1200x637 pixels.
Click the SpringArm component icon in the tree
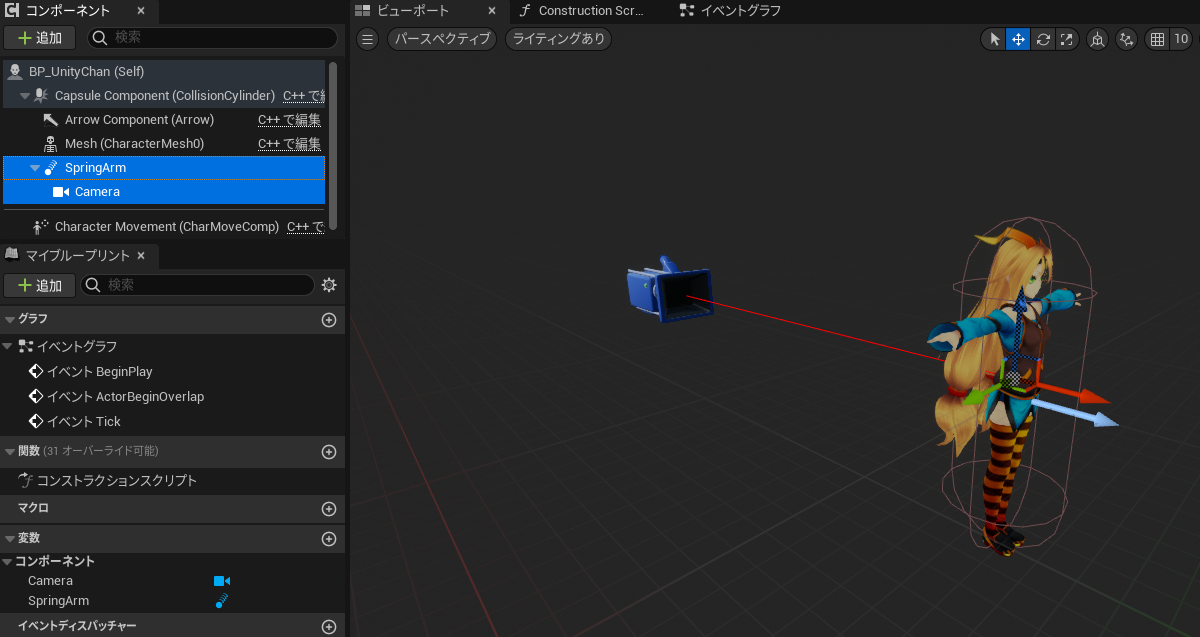51,168
